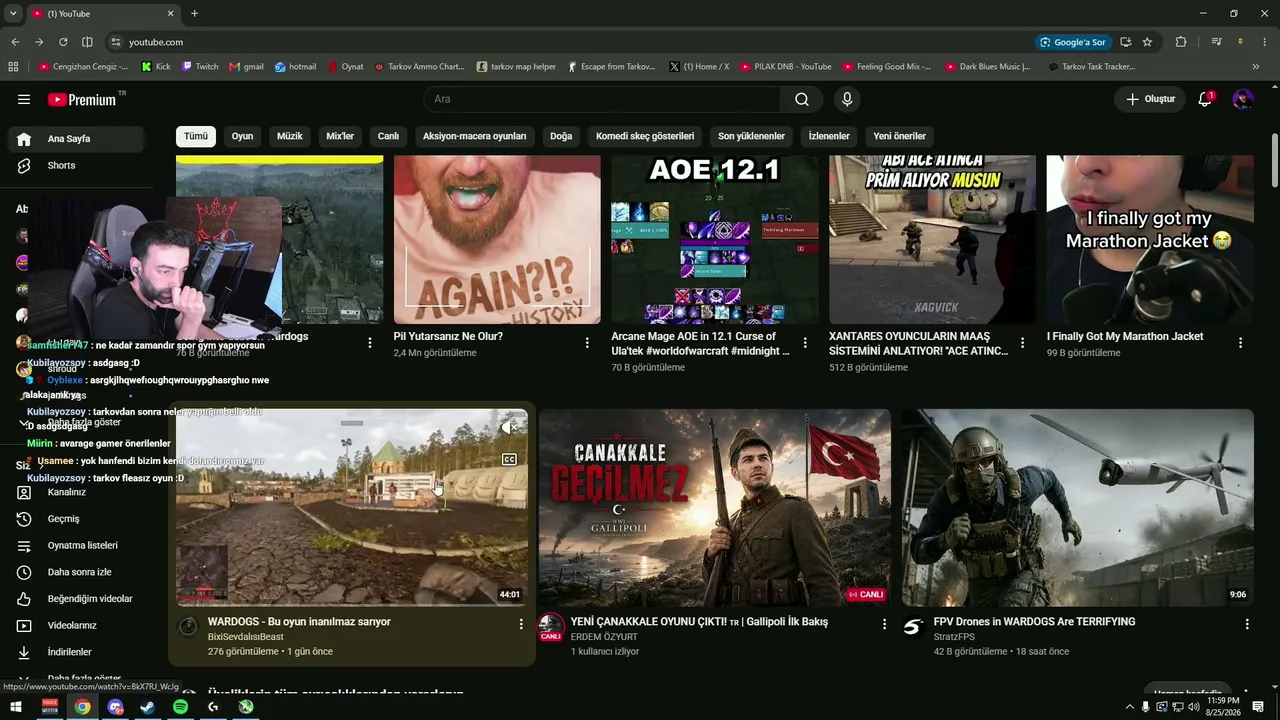Image resolution: width=1280 pixels, height=720 pixels.
Task: Open options for FPV Drones video
Action: tap(1247, 624)
